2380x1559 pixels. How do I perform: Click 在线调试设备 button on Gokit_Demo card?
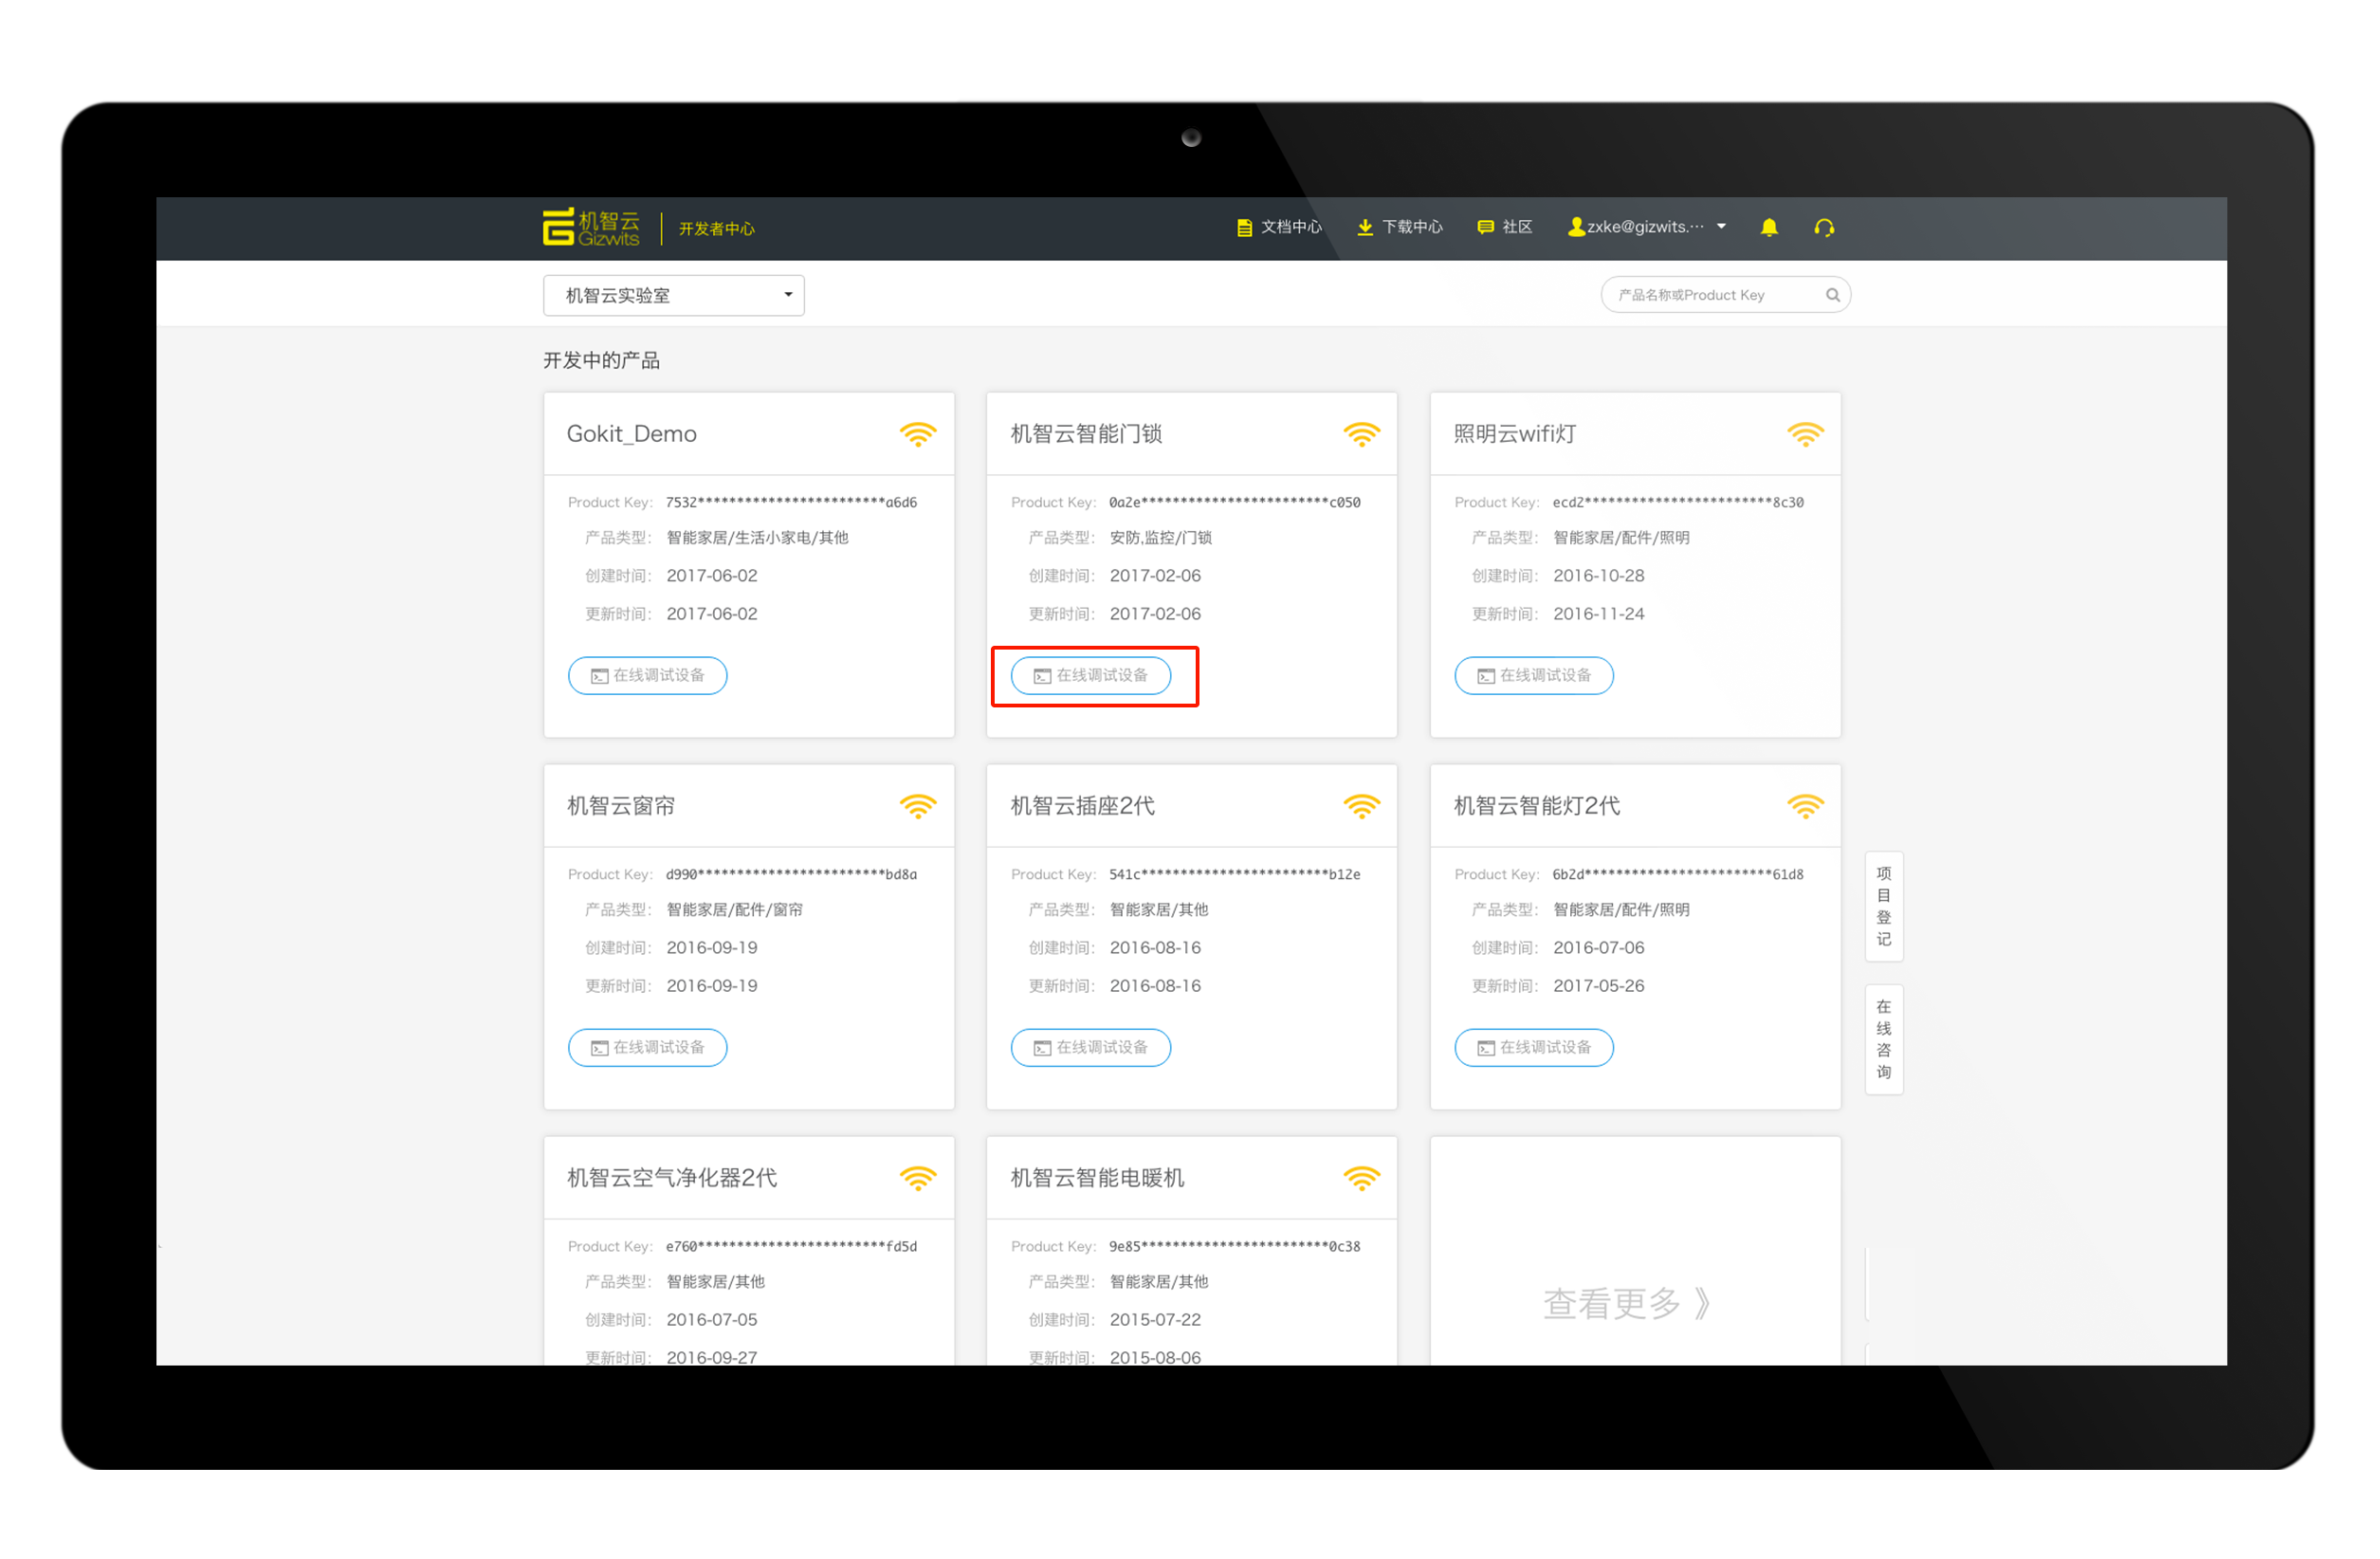point(647,676)
